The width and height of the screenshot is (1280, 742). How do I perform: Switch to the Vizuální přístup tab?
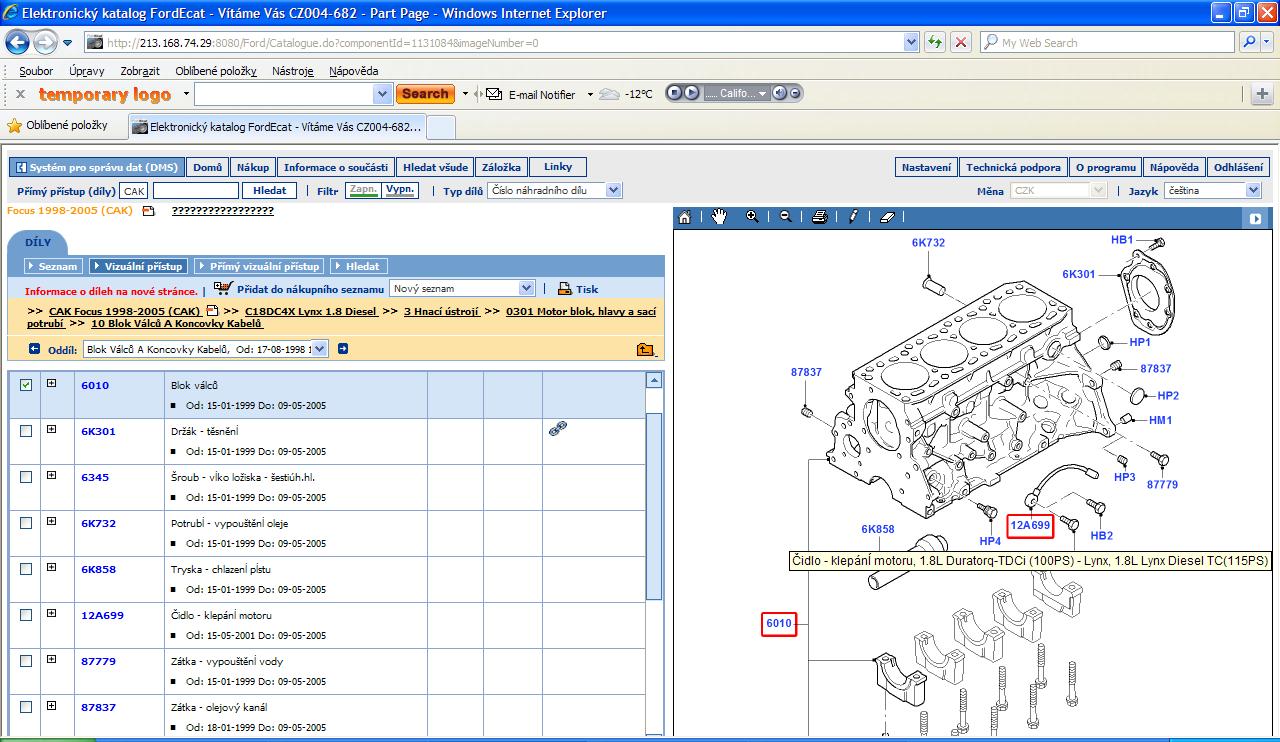138,266
